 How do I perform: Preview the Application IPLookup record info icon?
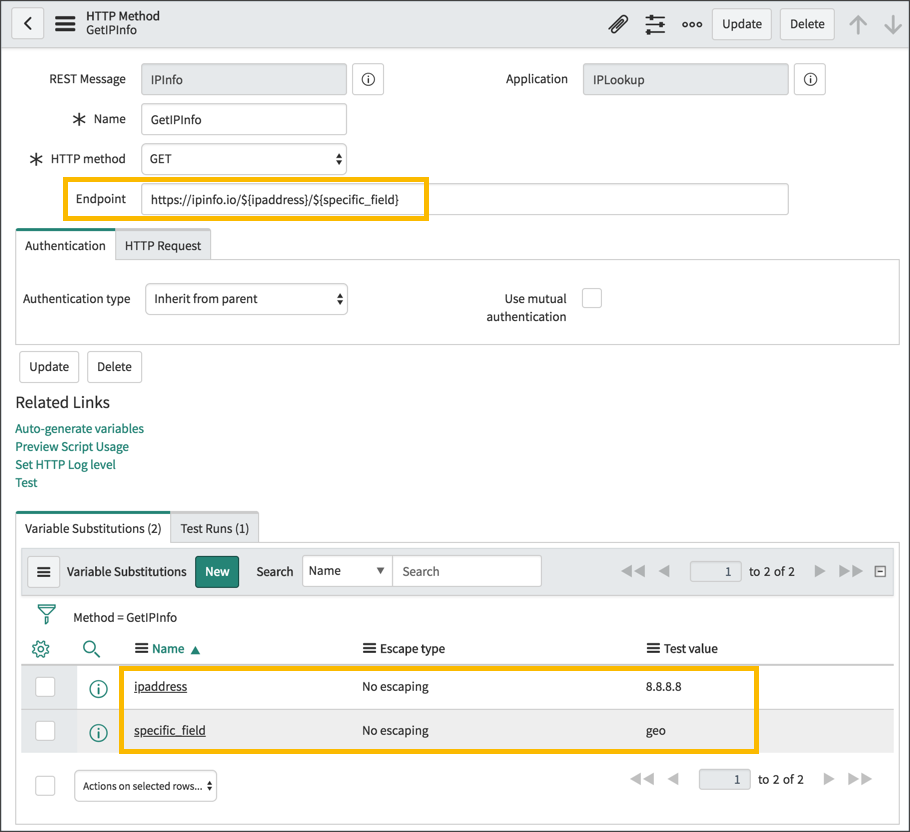(810, 79)
